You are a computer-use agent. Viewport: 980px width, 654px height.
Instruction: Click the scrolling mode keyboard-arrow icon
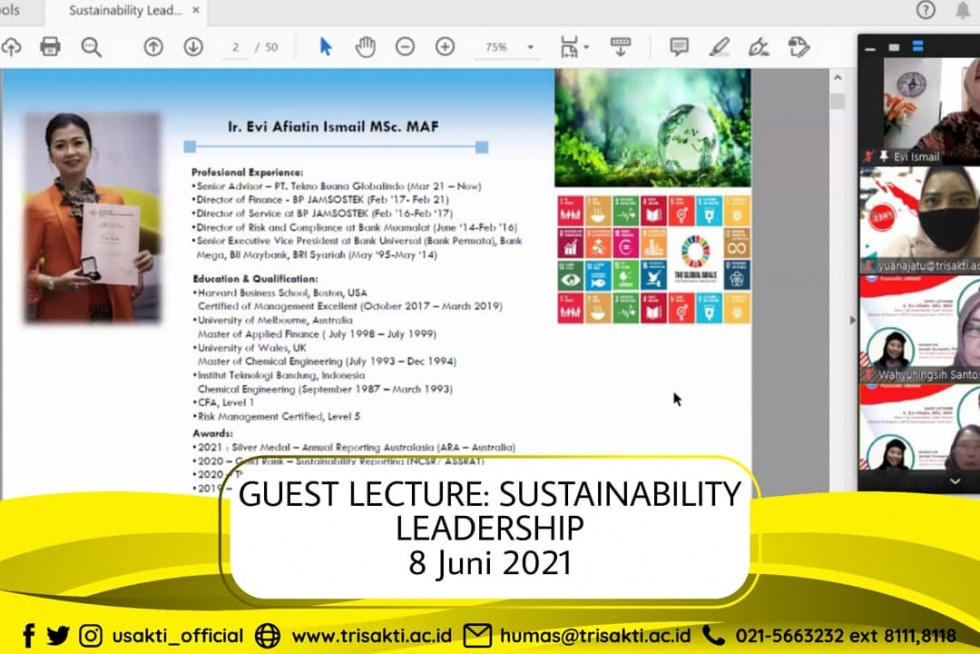tap(621, 46)
